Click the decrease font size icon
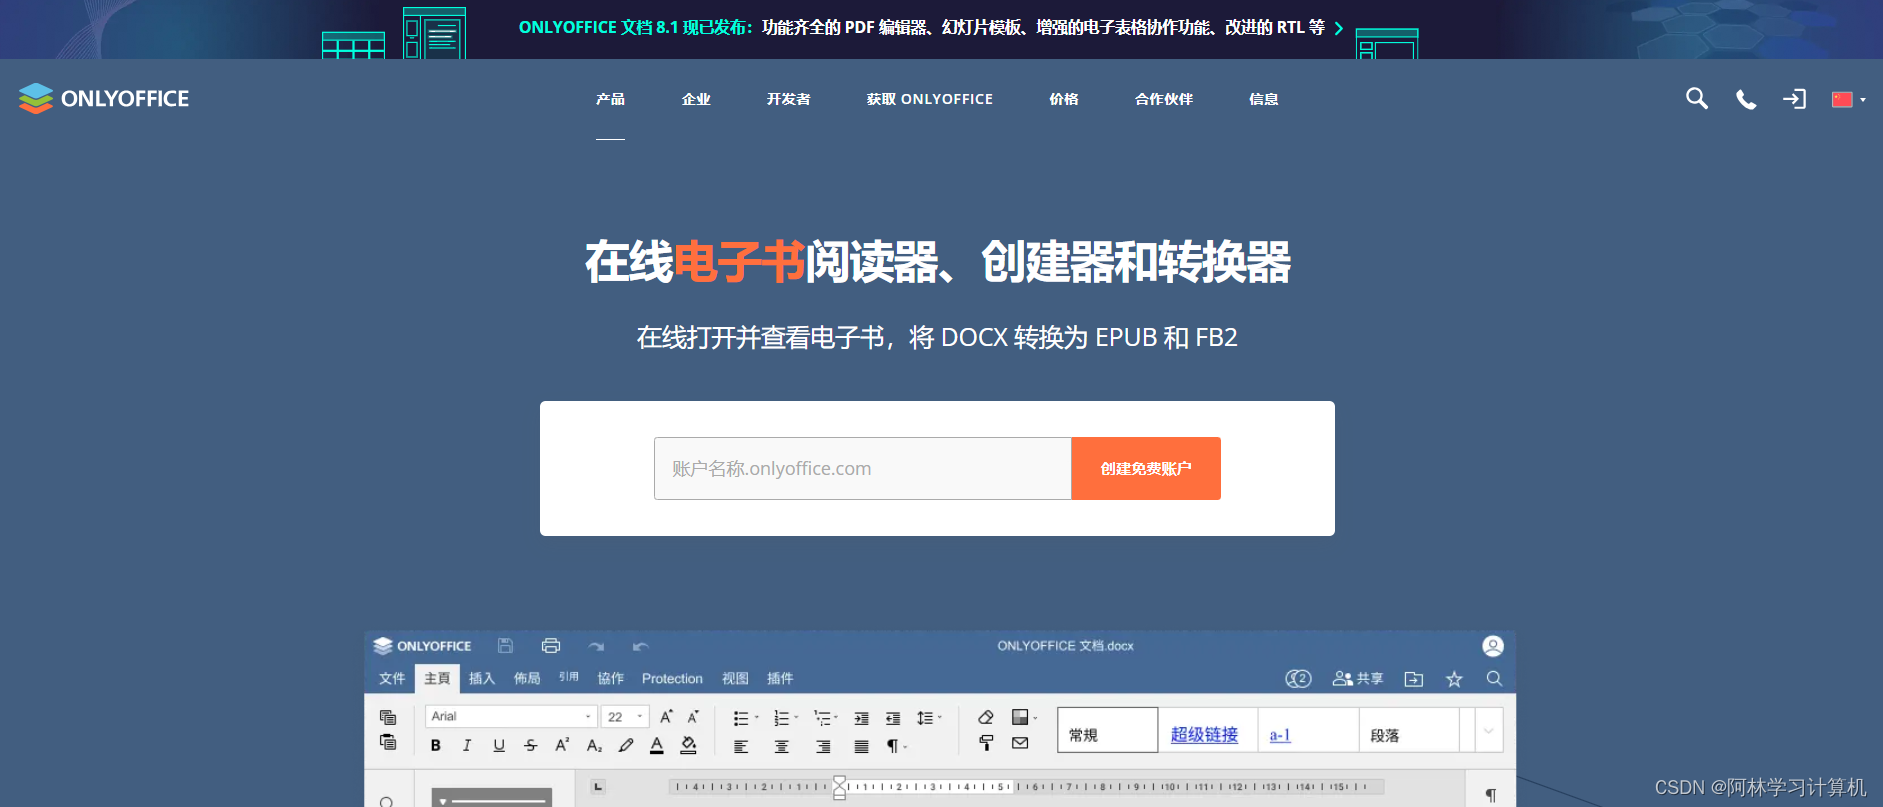The image size is (1883, 807). click(692, 716)
